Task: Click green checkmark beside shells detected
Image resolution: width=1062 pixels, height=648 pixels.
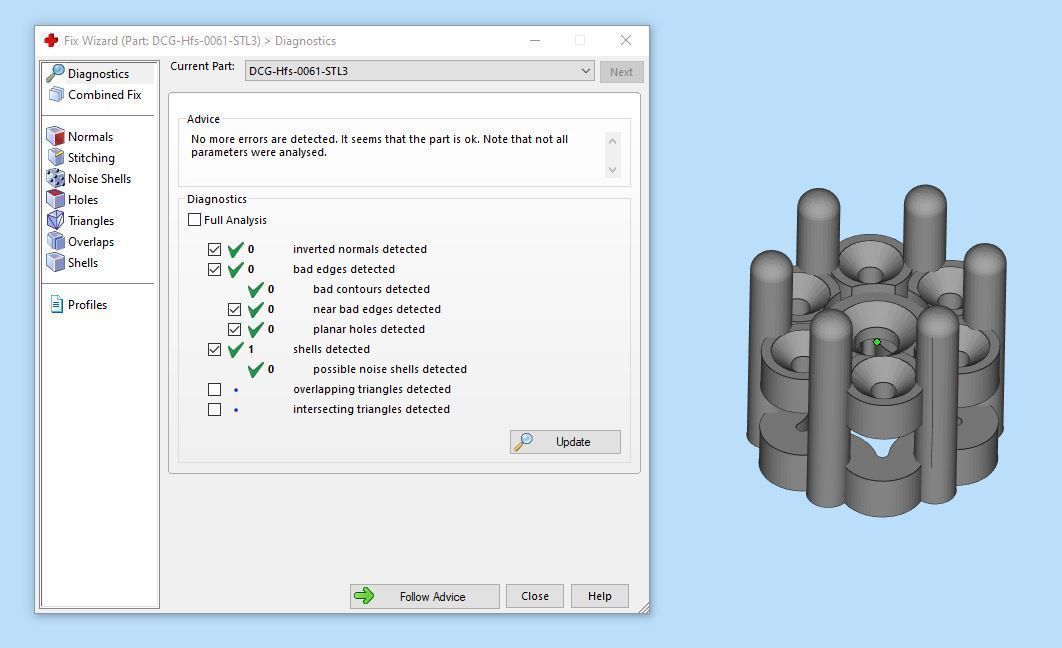Action: click(235, 349)
